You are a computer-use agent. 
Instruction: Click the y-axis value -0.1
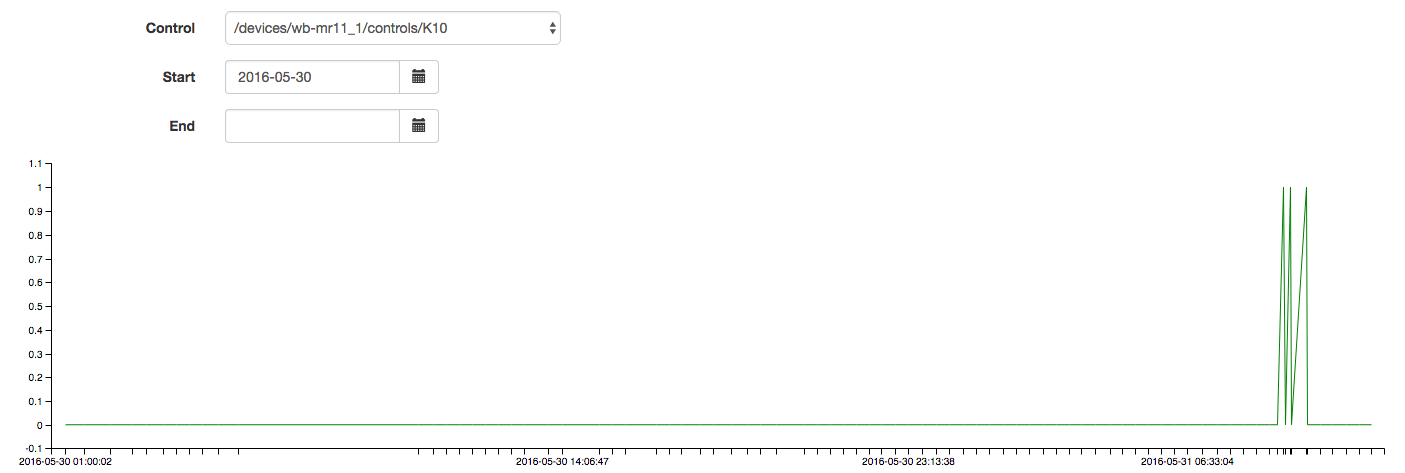34,449
